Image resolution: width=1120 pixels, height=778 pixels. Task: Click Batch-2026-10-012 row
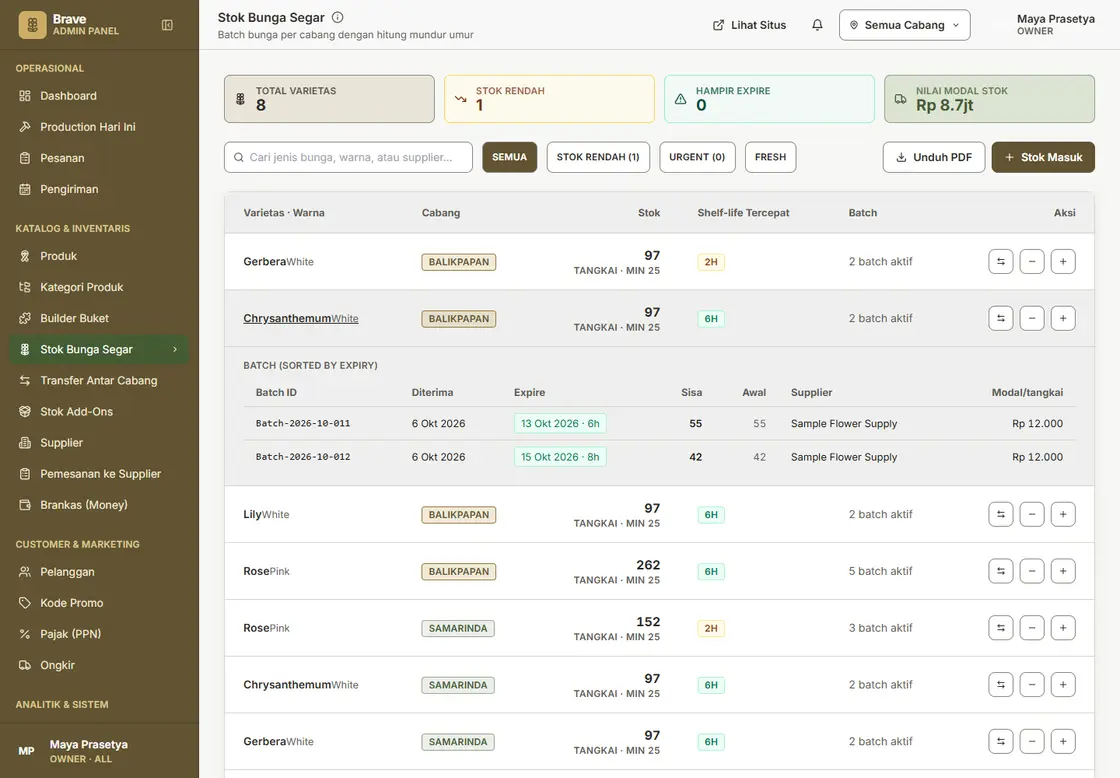pyautogui.click(x=659, y=457)
